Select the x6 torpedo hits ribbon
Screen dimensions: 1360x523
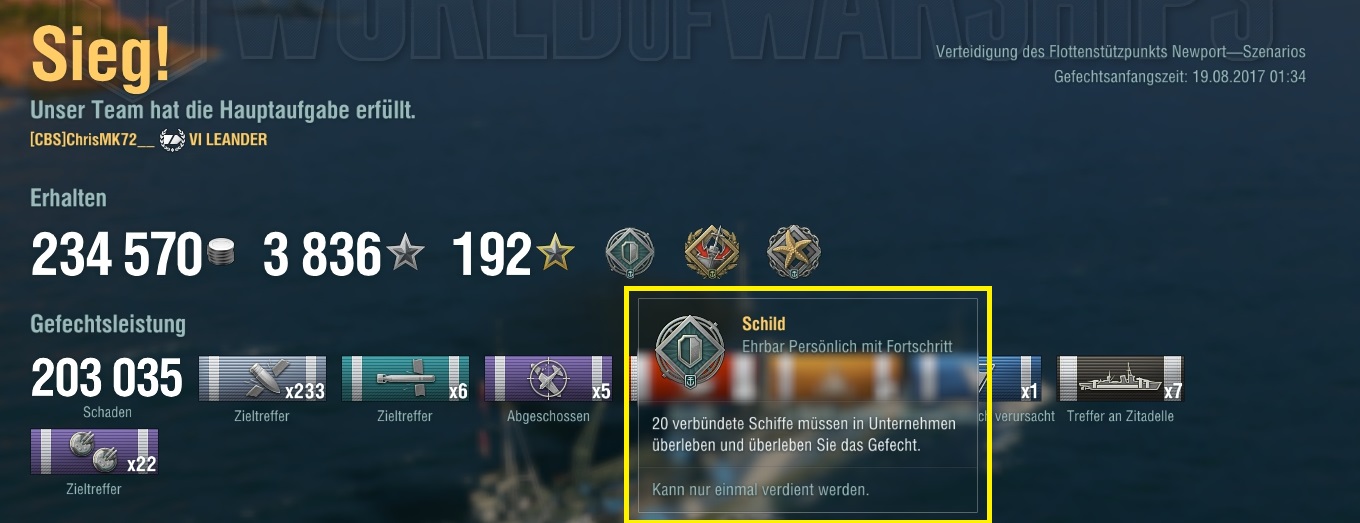pyautogui.click(x=405, y=379)
